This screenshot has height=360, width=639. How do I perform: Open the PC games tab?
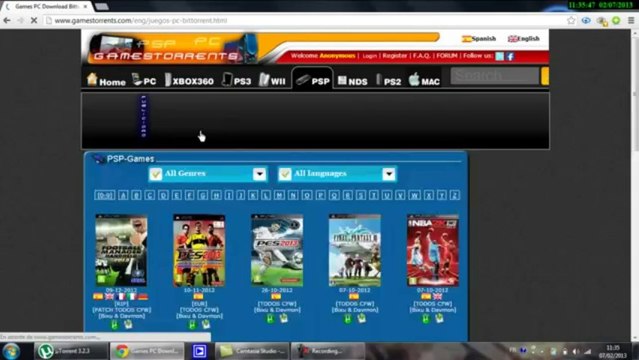[x=144, y=80]
